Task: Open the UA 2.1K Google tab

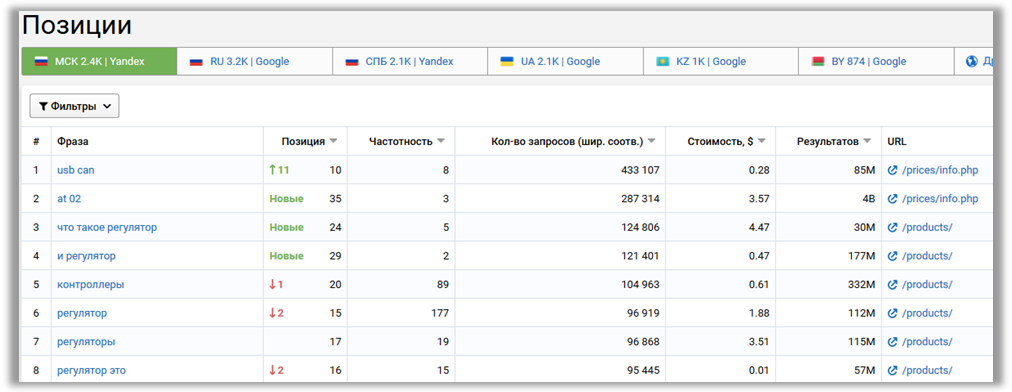Action: 565,61
